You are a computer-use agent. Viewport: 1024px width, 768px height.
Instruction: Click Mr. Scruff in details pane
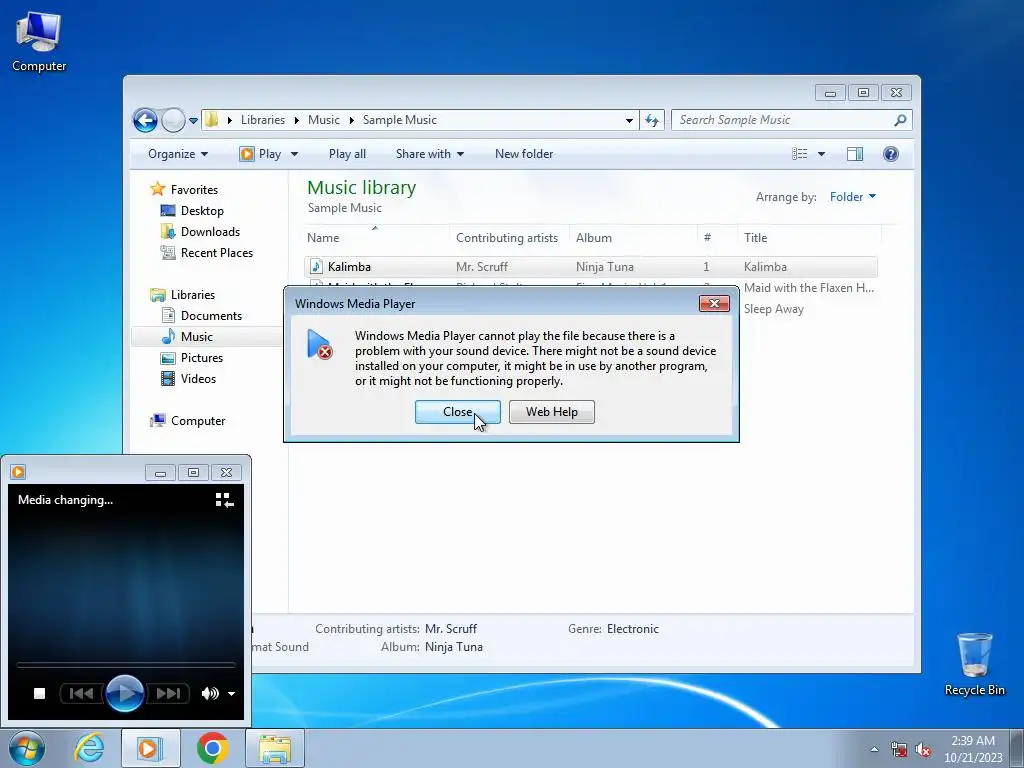(451, 629)
